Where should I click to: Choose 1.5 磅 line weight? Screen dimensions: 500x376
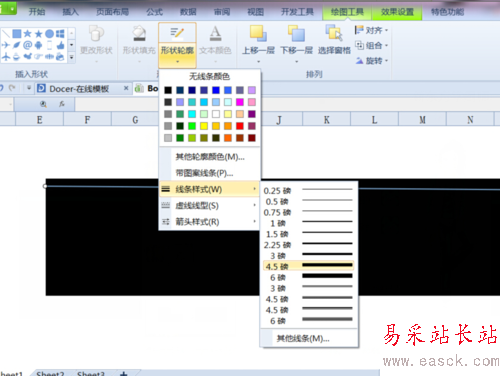click(308, 234)
